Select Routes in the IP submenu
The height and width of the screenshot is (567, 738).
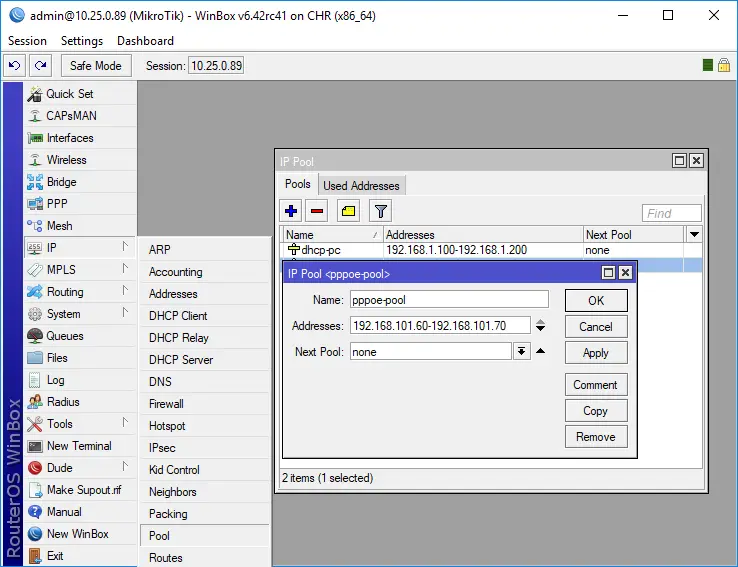coord(205,558)
